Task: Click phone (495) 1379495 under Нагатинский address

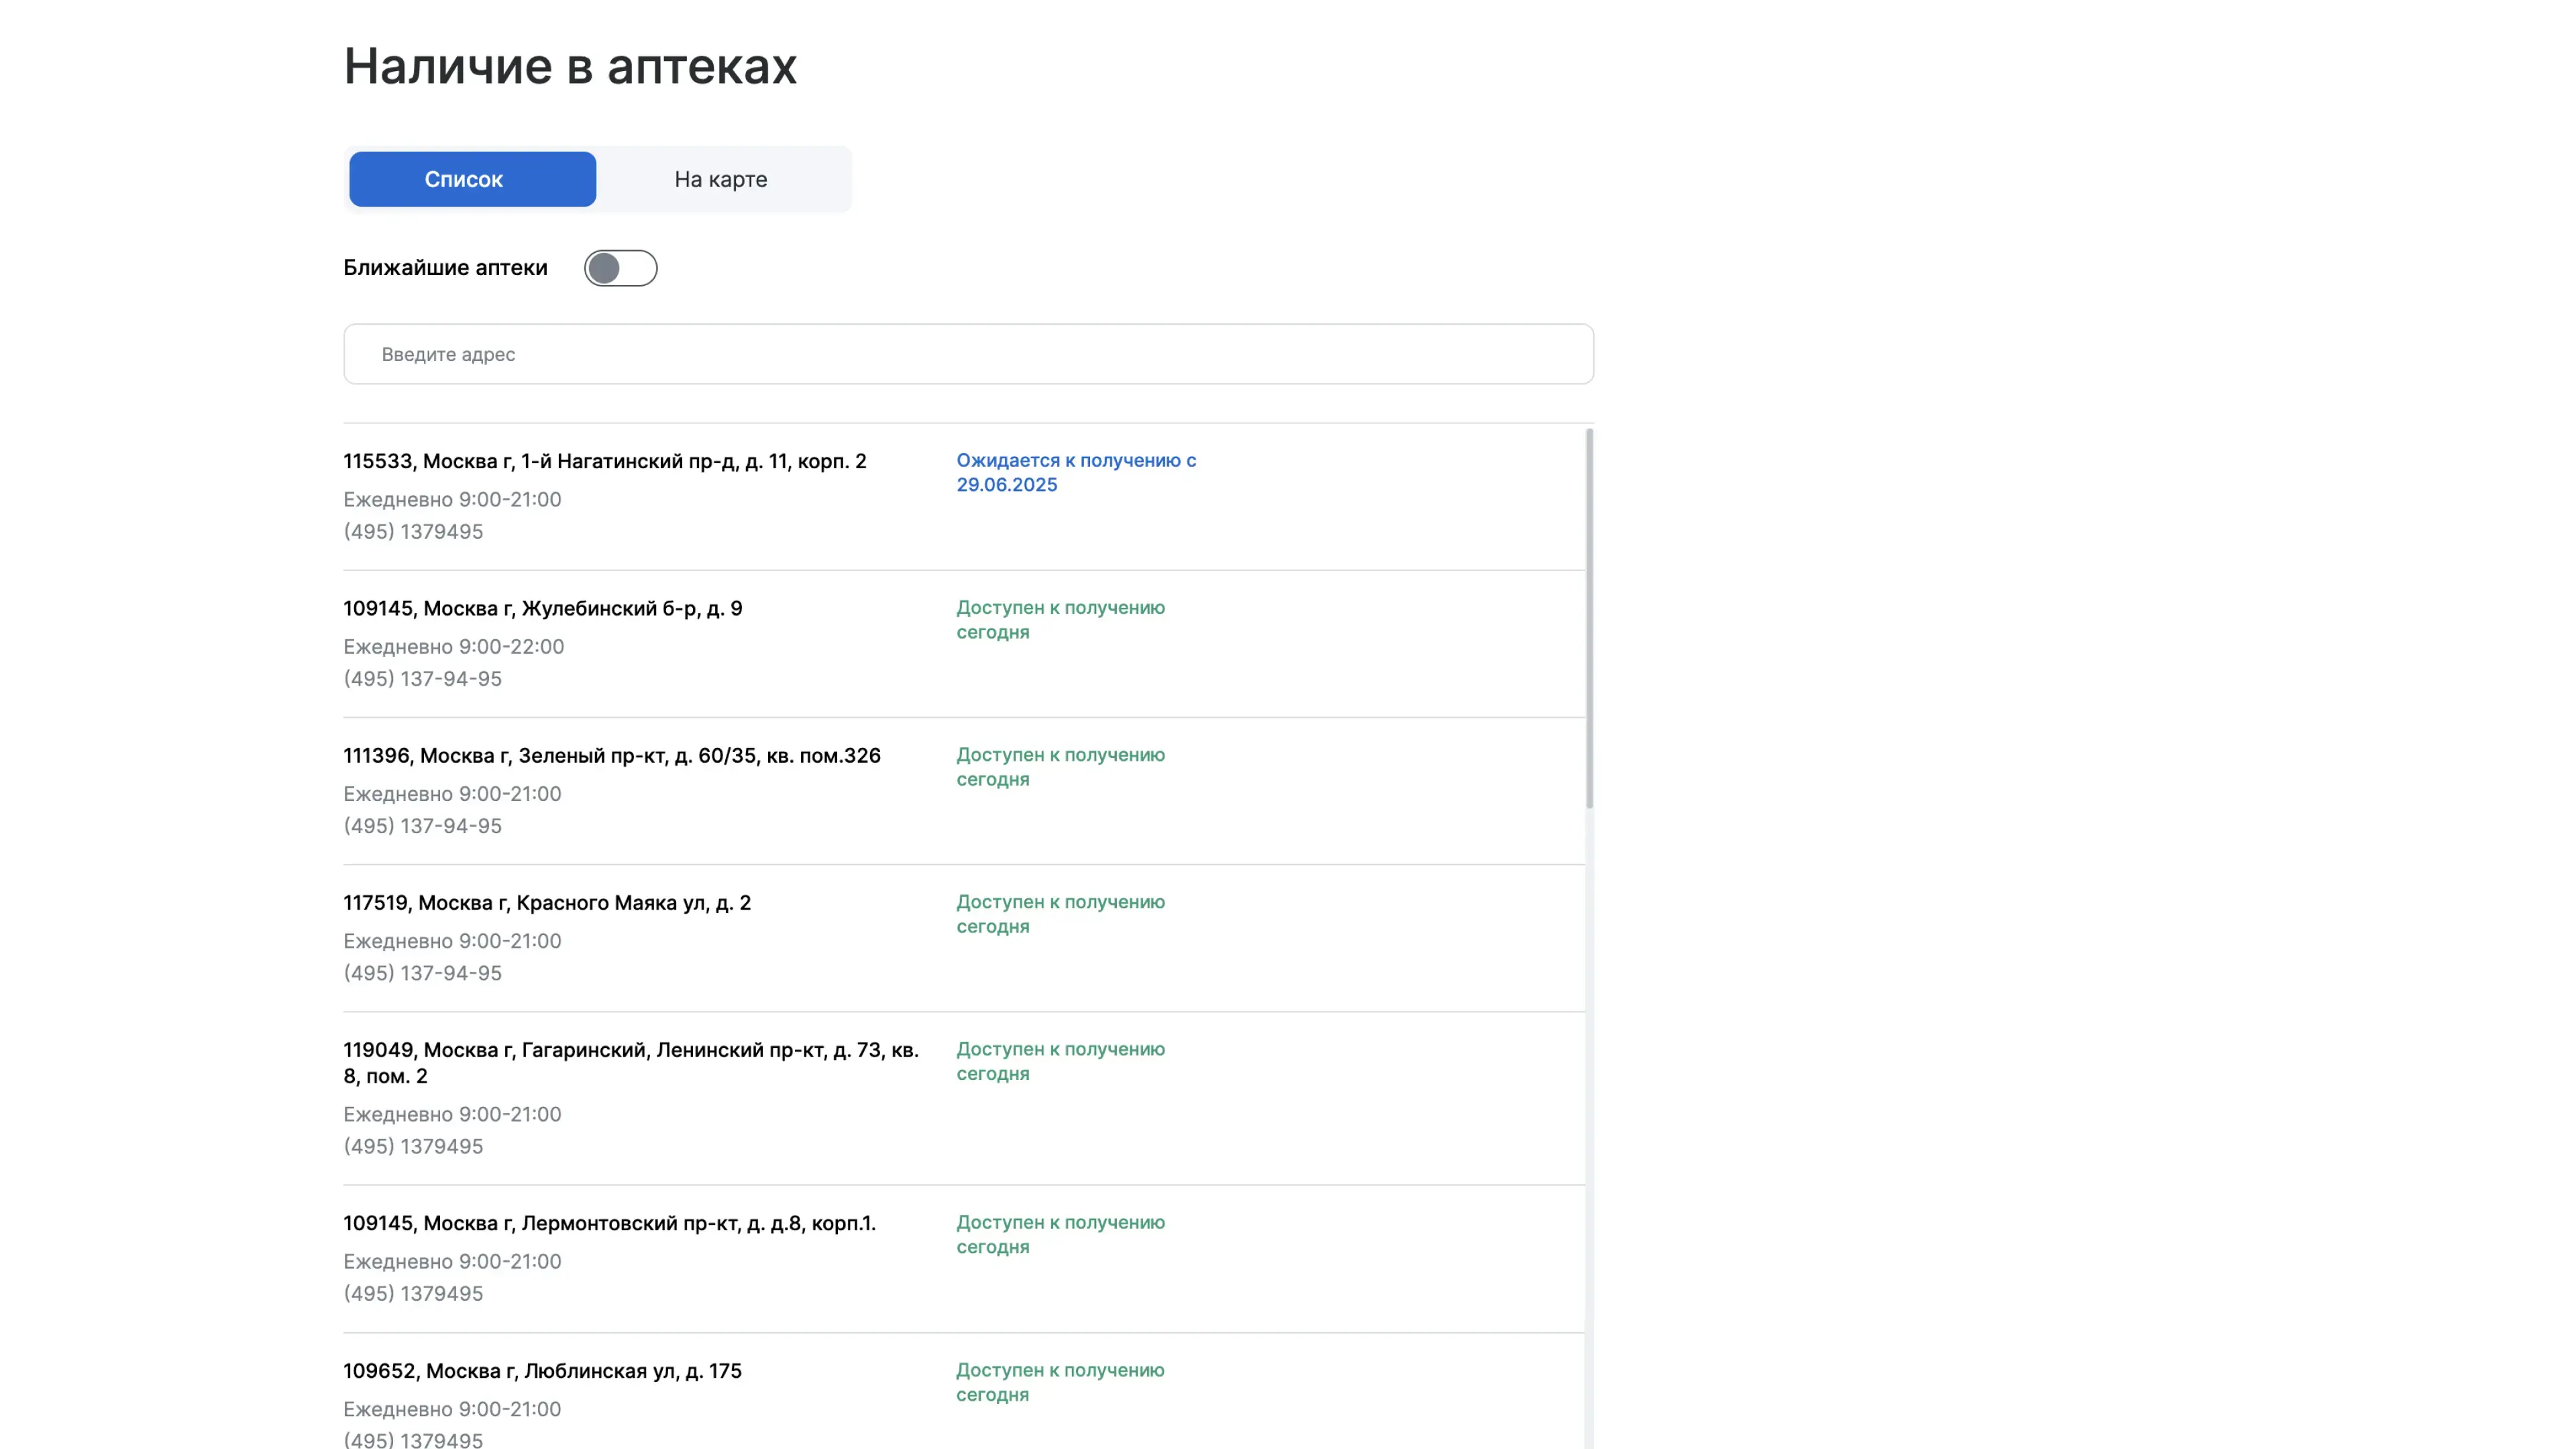Action: (413, 531)
